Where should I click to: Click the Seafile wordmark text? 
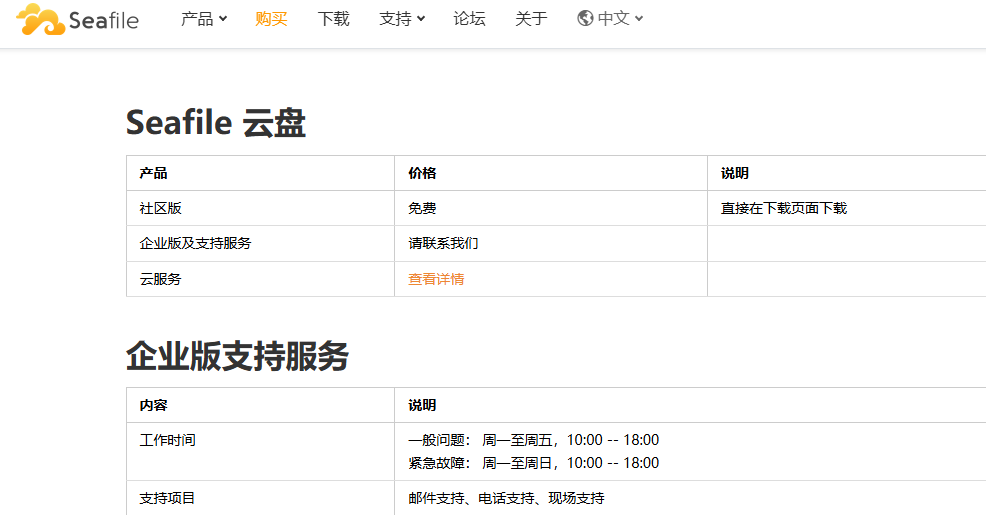point(104,21)
